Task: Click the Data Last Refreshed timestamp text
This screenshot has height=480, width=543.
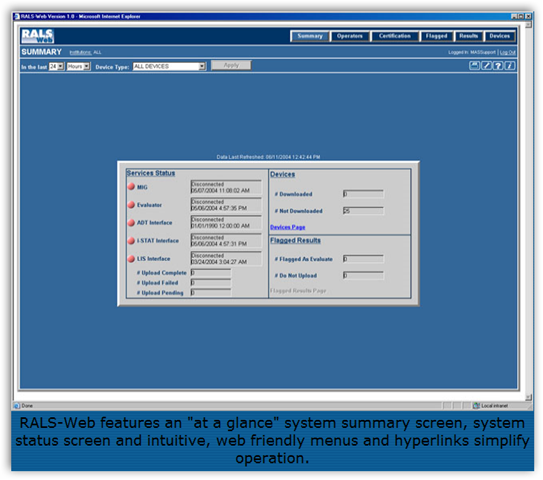Action: 268,157
